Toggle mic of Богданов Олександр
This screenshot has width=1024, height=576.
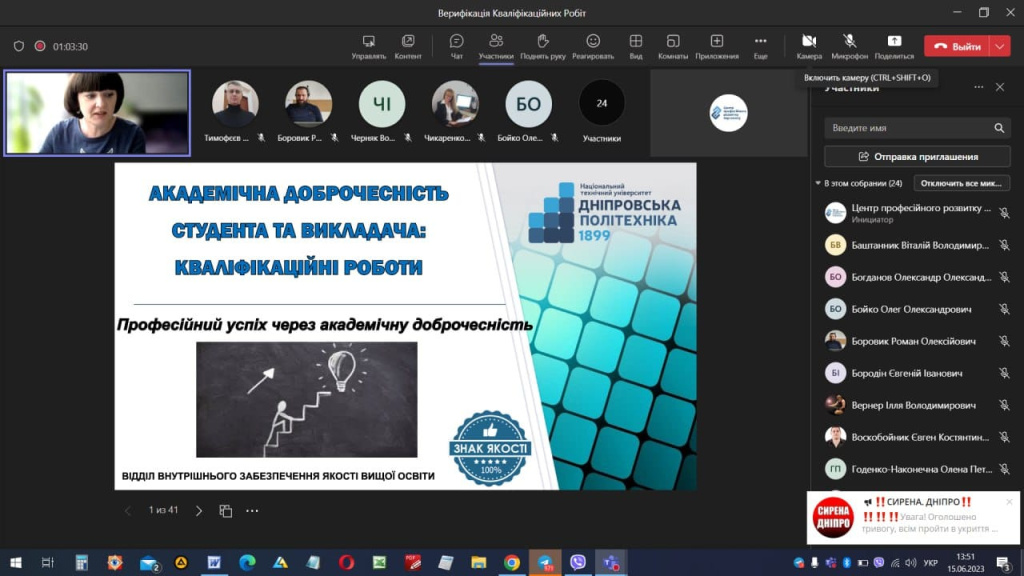[1004, 277]
